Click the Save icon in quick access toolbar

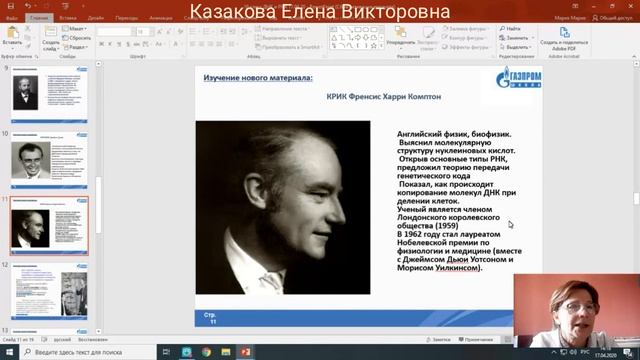click(11, 6)
